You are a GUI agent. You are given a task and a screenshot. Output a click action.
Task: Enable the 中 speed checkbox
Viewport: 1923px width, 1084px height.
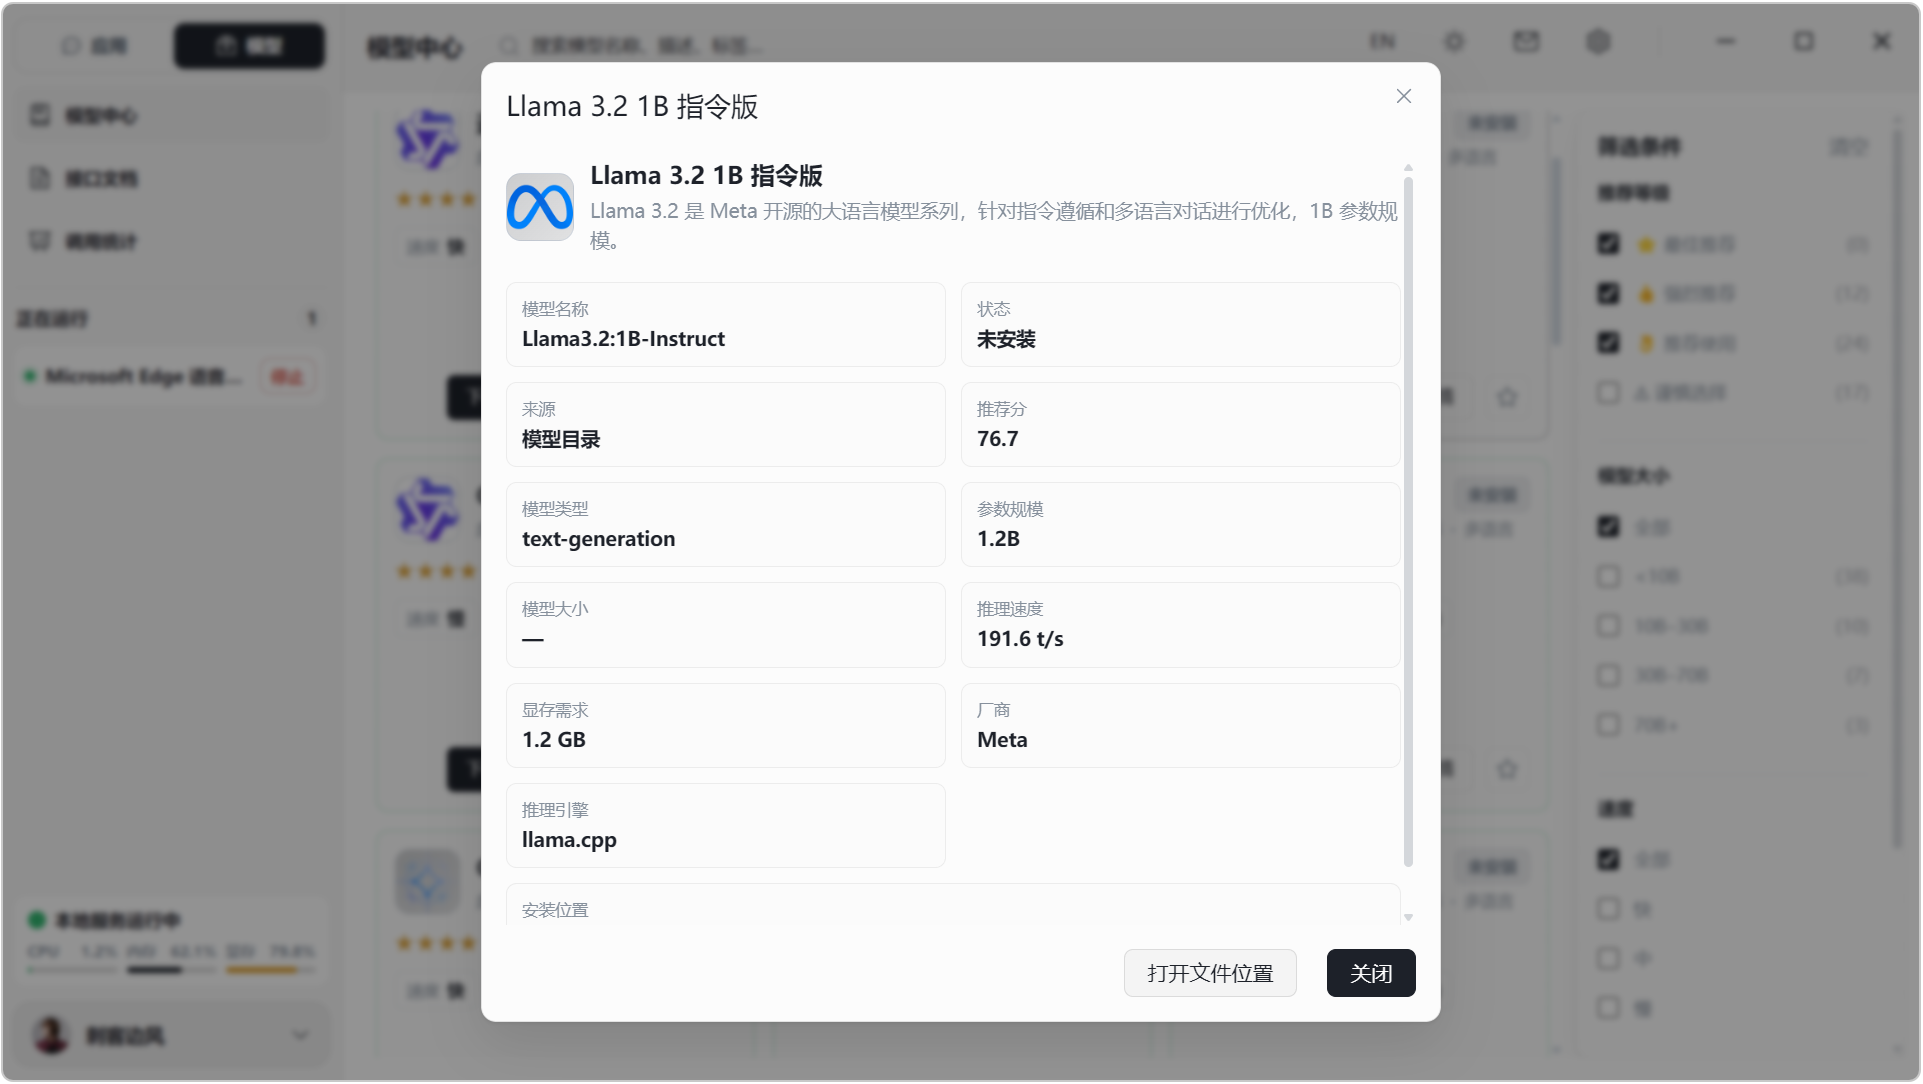1609,958
